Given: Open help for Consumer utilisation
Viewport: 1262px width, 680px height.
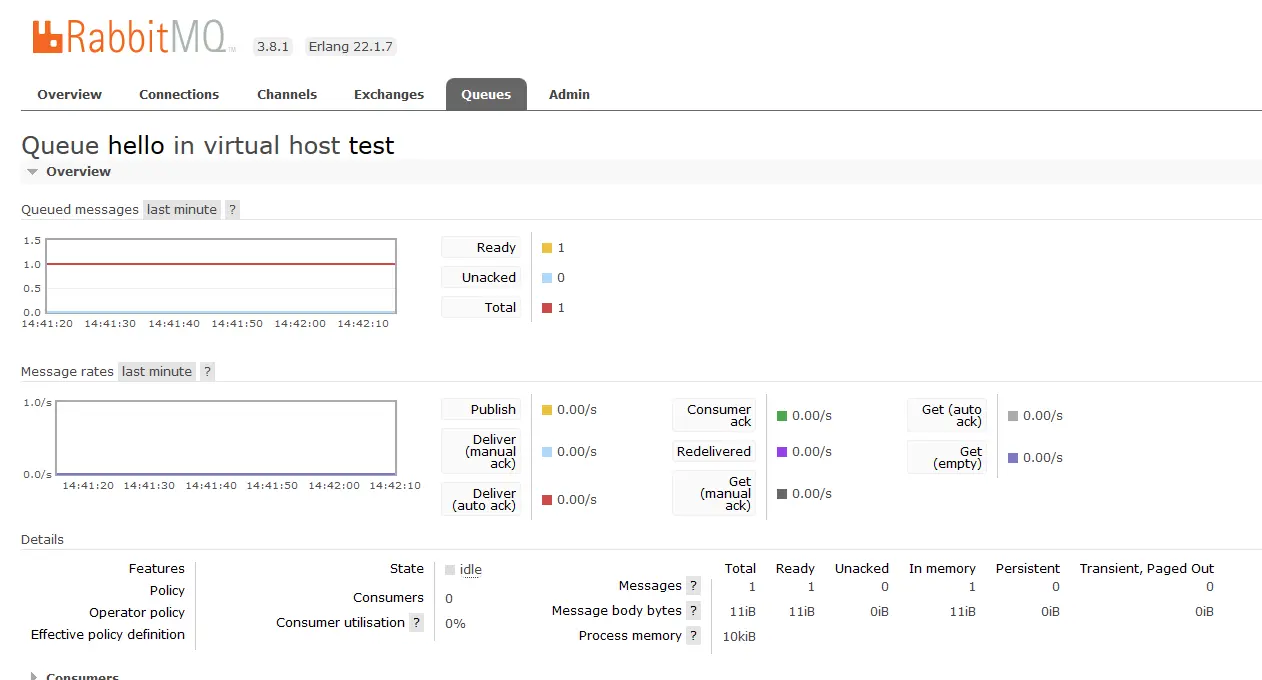Looking at the screenshot, I should point(417,622).
